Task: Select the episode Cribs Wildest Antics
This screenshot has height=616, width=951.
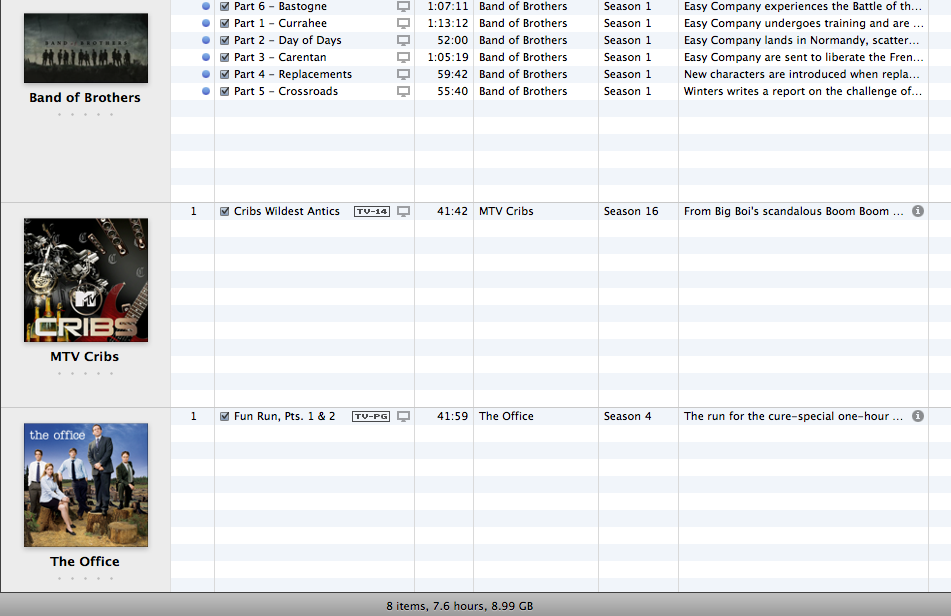Action: [x=287, y=211]
